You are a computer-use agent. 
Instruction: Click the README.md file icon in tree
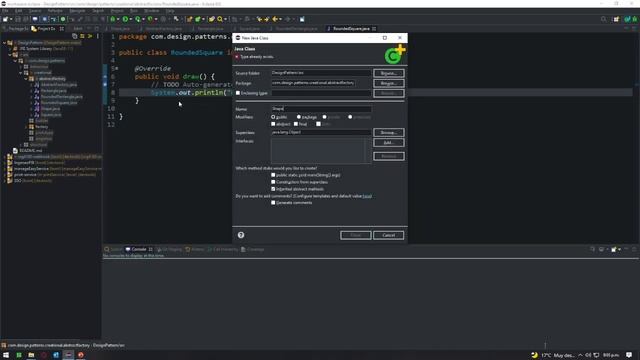[15, 151]
